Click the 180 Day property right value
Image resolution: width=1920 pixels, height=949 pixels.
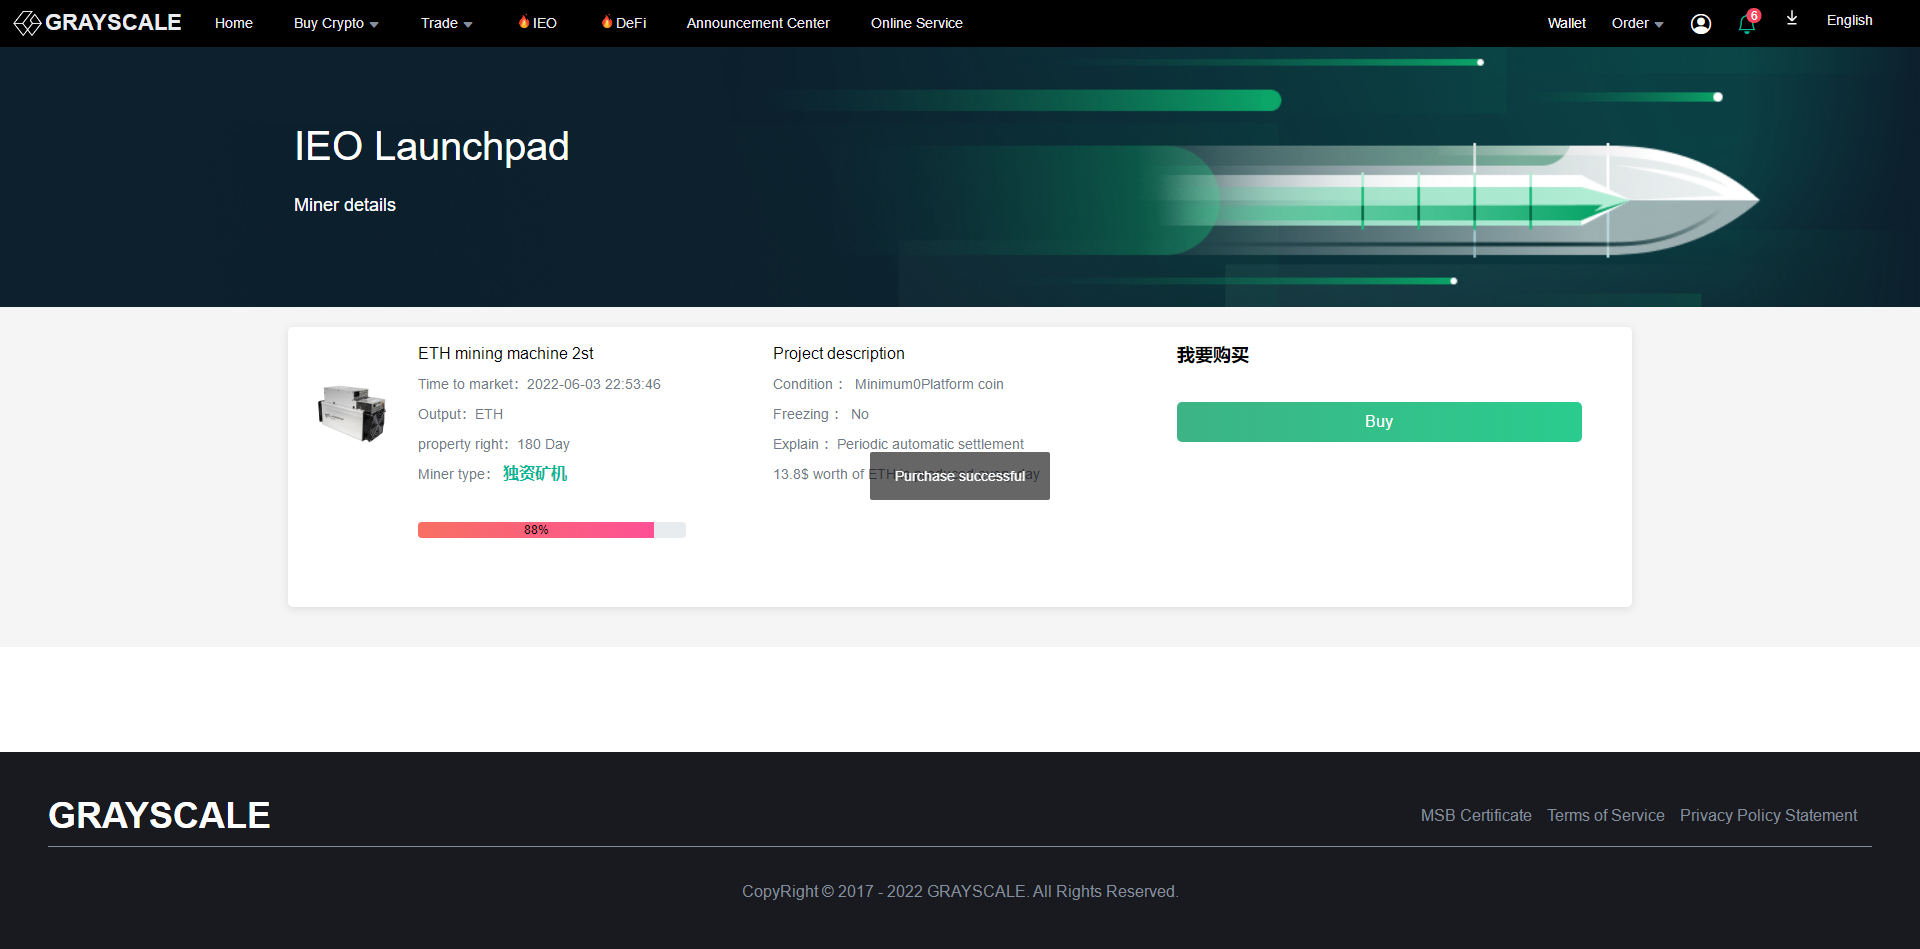pyautogui.click(x=544, y=444)
